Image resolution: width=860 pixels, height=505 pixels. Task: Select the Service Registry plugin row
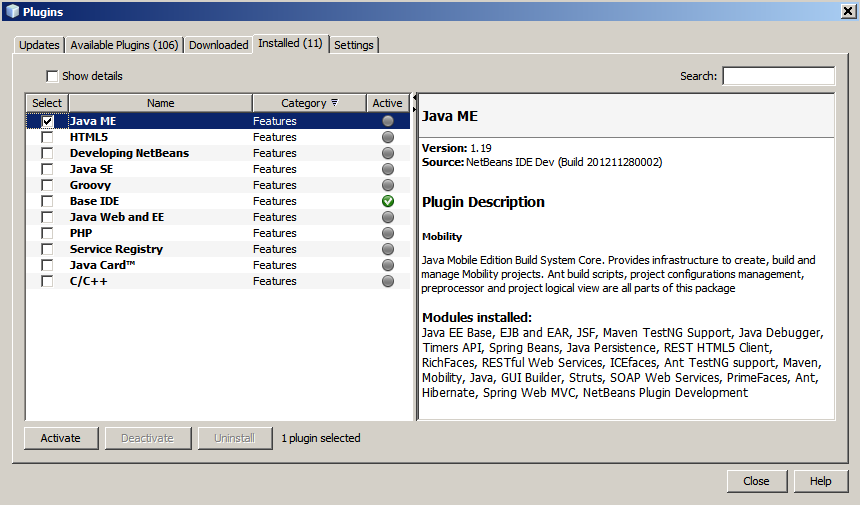click(116, 249)
